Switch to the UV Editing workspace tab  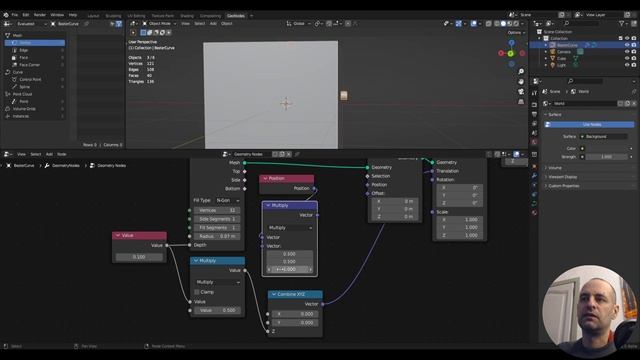[x=136, y=16]
